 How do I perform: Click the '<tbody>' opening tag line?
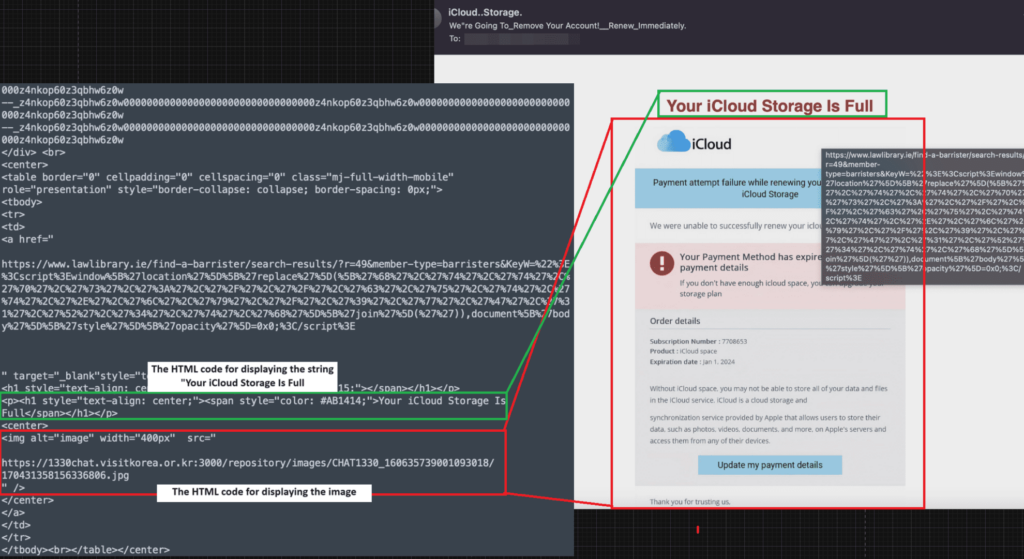click(22, 202)
